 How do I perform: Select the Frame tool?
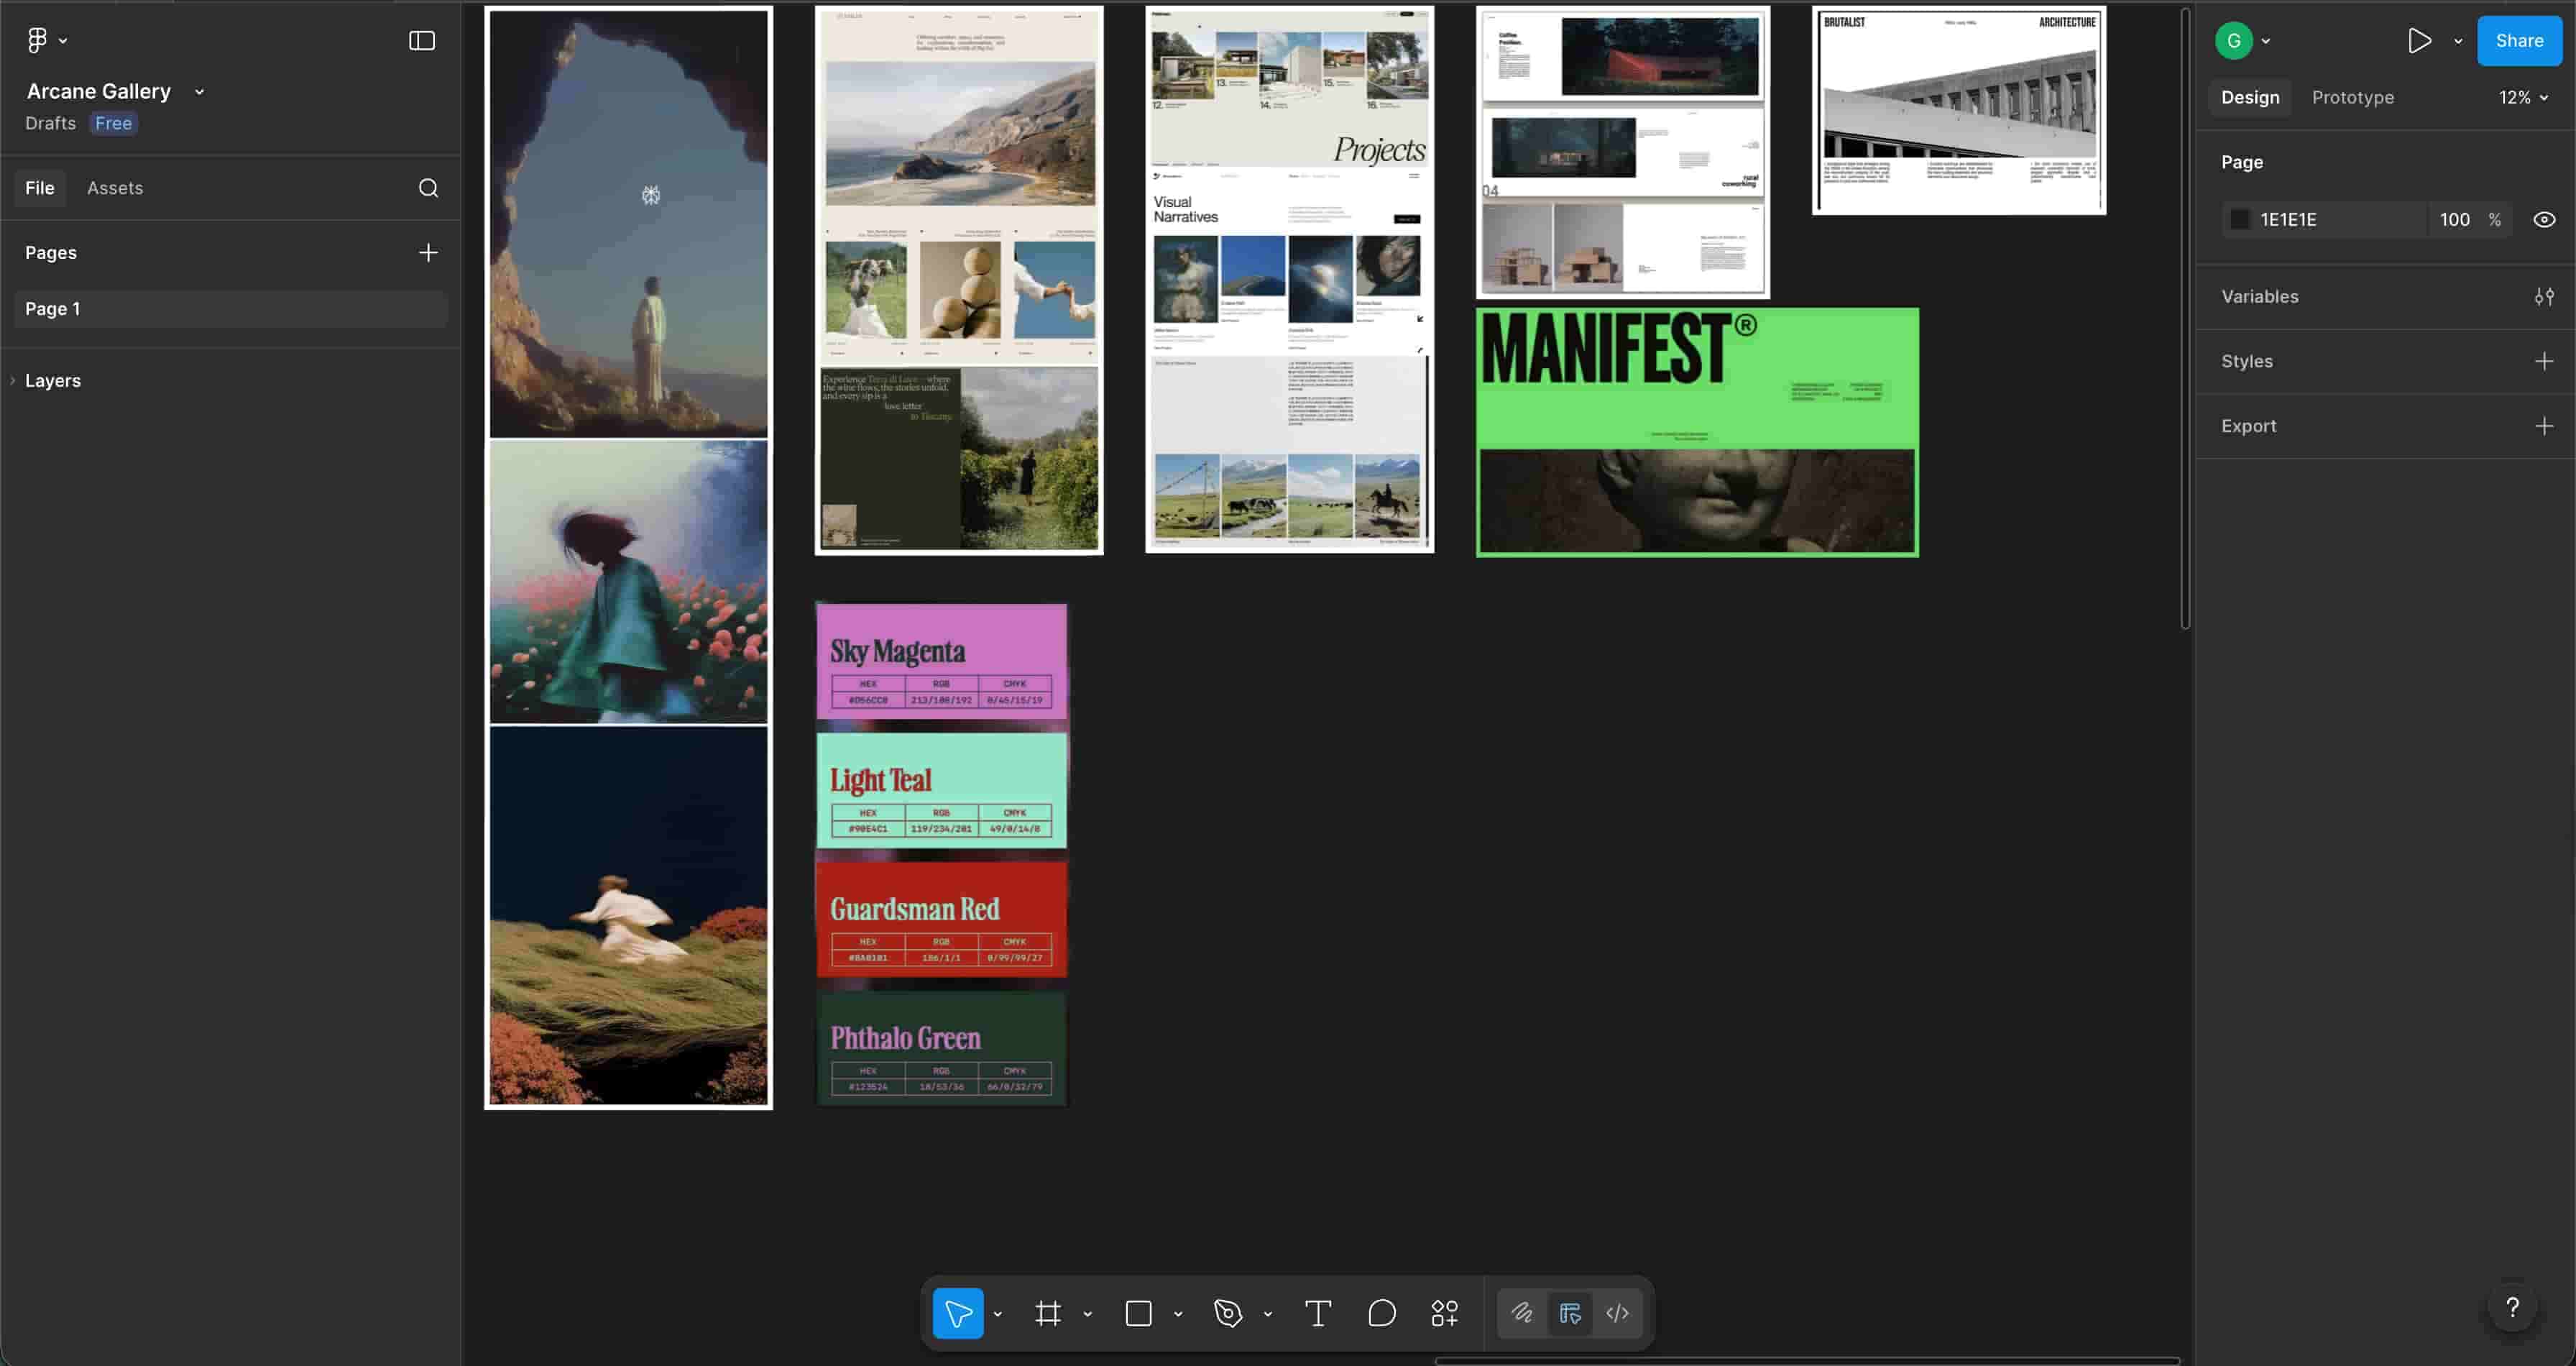coord(1047,1313)
